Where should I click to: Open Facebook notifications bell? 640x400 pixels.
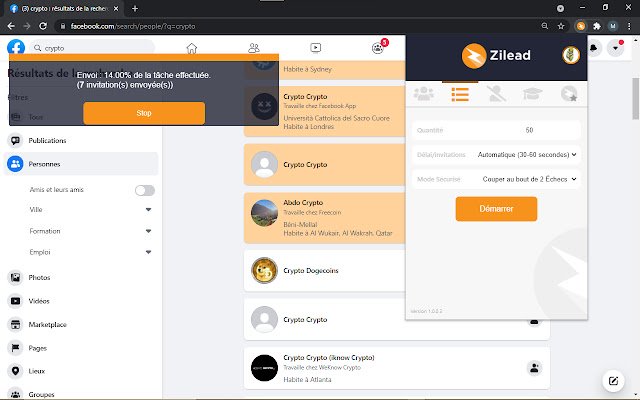(594, 48)
